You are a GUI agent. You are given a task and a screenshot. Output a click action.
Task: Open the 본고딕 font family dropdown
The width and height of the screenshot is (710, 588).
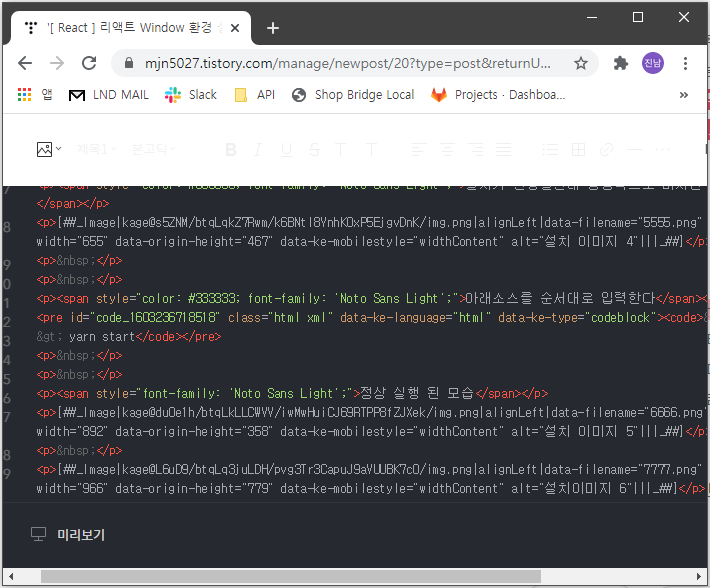coord(153,148)
